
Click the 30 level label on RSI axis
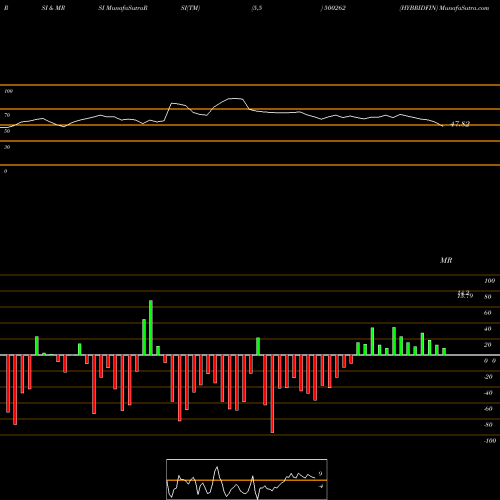coord(7,147)
